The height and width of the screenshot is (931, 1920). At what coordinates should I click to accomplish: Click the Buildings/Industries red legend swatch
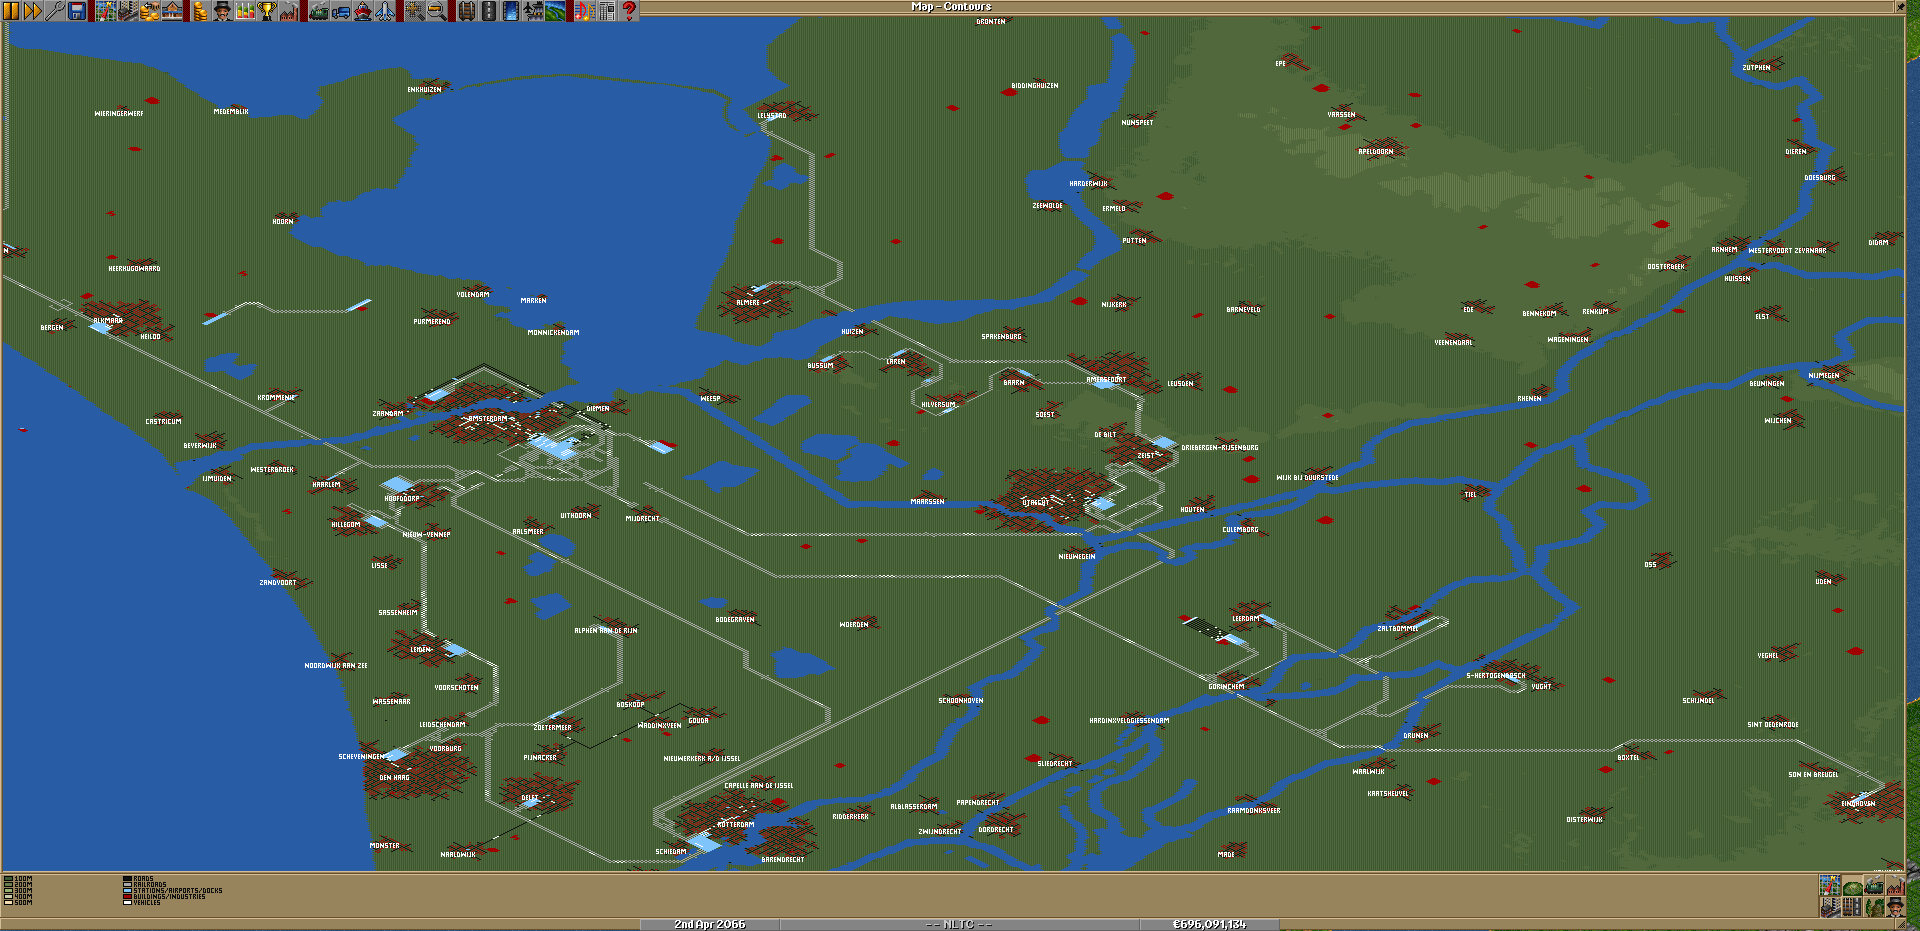click(127, 897)
